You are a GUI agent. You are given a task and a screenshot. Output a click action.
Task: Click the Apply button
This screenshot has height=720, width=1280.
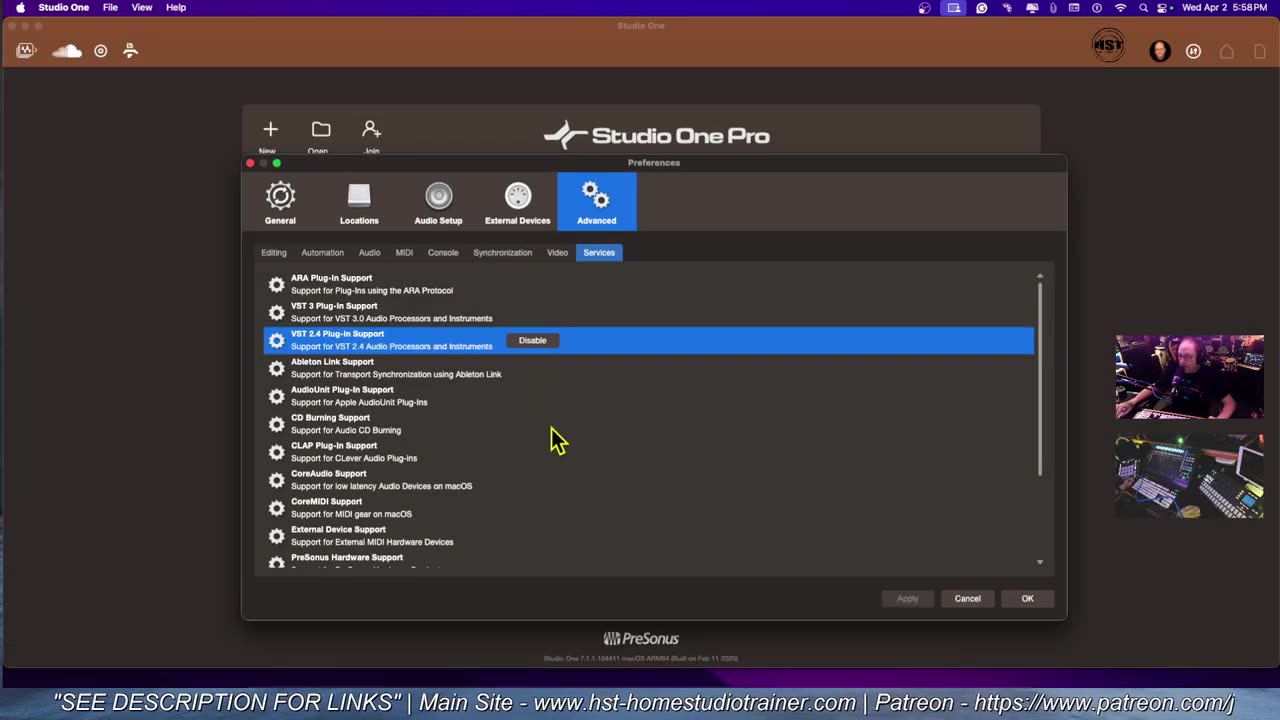click(908, 599)
